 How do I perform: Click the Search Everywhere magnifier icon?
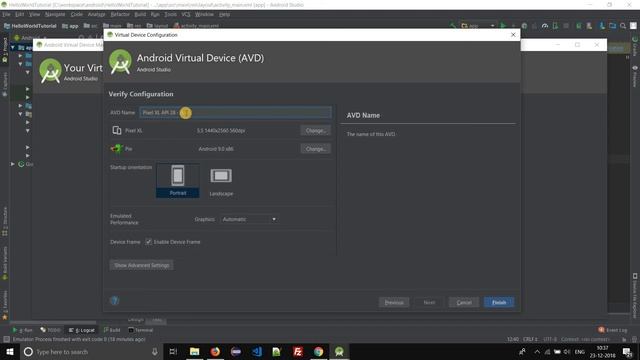(x=623, y=26)
